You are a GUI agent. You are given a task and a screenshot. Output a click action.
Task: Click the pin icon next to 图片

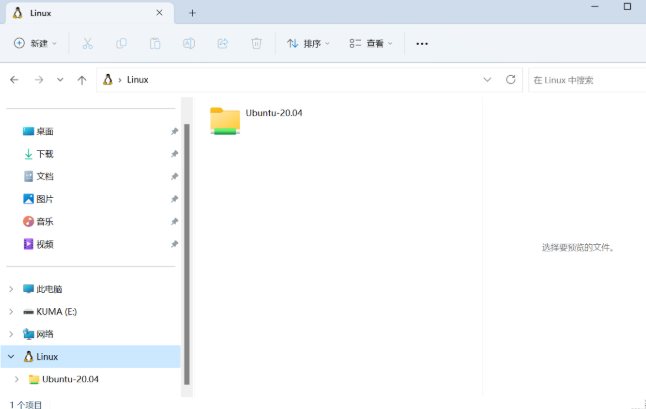(x=174, y=199)
